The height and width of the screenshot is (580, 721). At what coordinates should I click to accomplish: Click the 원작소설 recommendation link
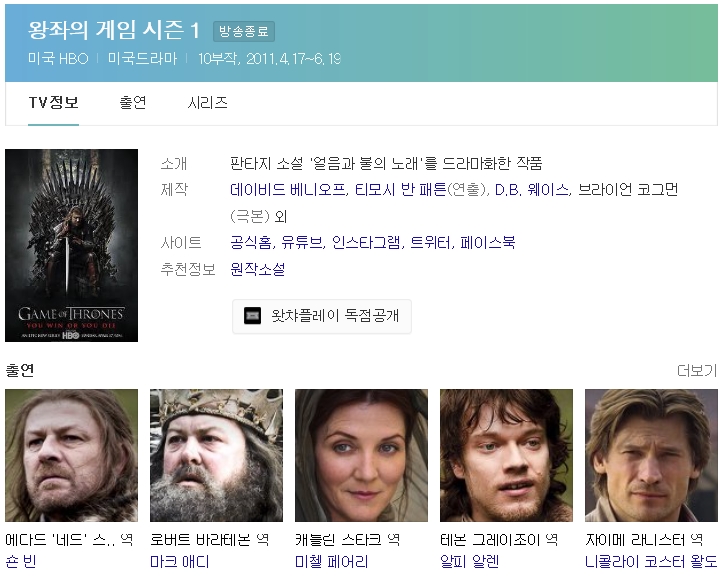(x=257, y=269)
